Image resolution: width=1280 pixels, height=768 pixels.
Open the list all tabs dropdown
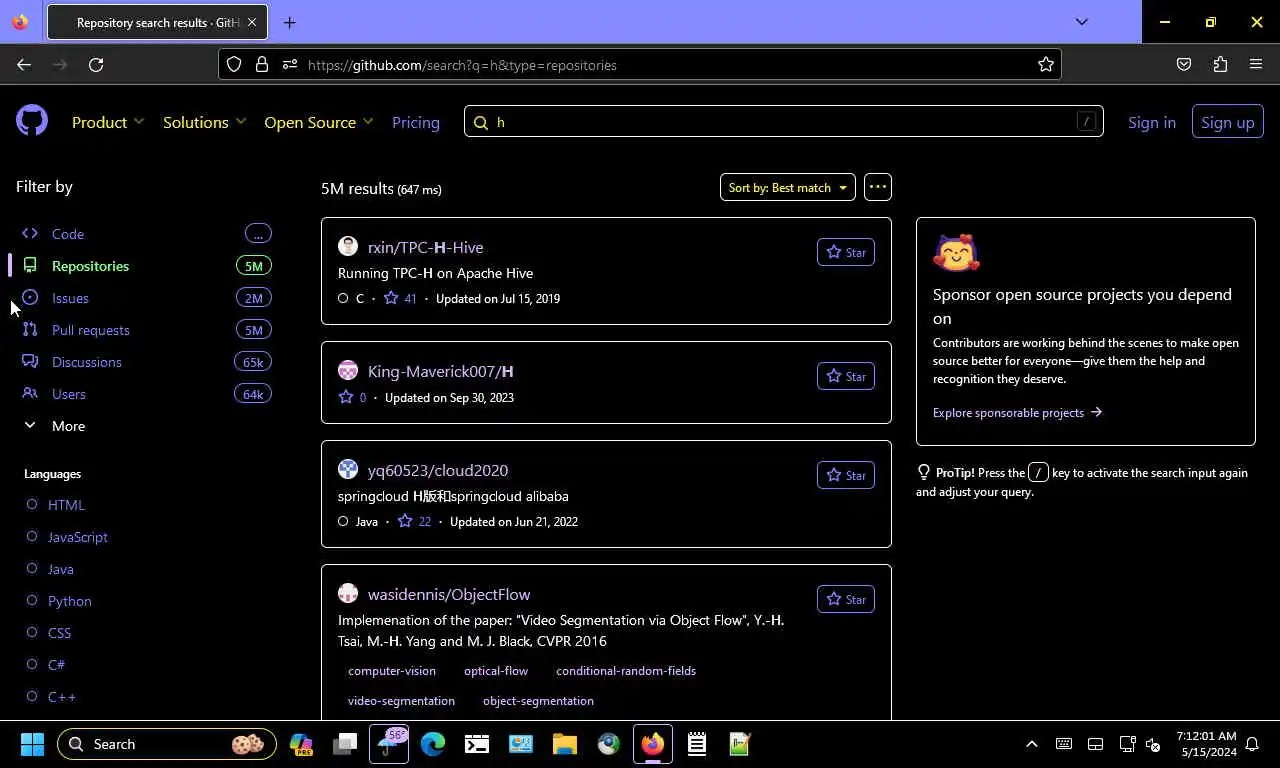[1081, 22]
